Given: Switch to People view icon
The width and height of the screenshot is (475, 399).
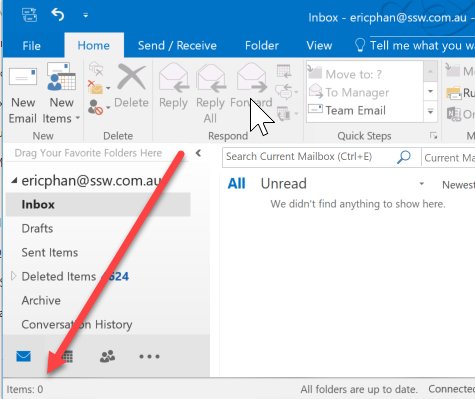Looking at the screenshot, I should pyautogui.click(x=107, y=356).
